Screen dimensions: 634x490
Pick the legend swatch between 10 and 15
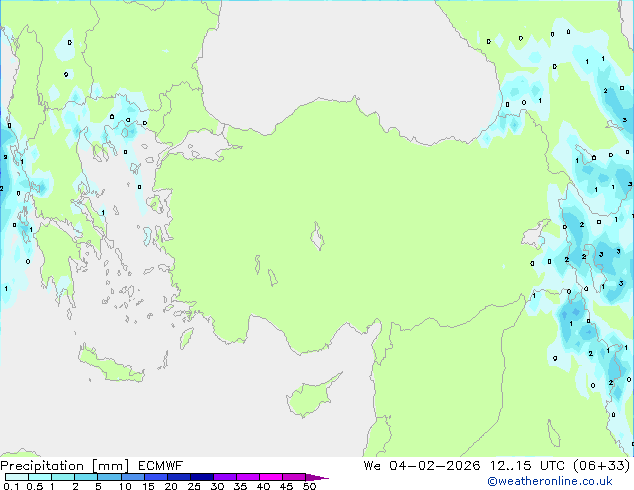(x=133, y=477)
